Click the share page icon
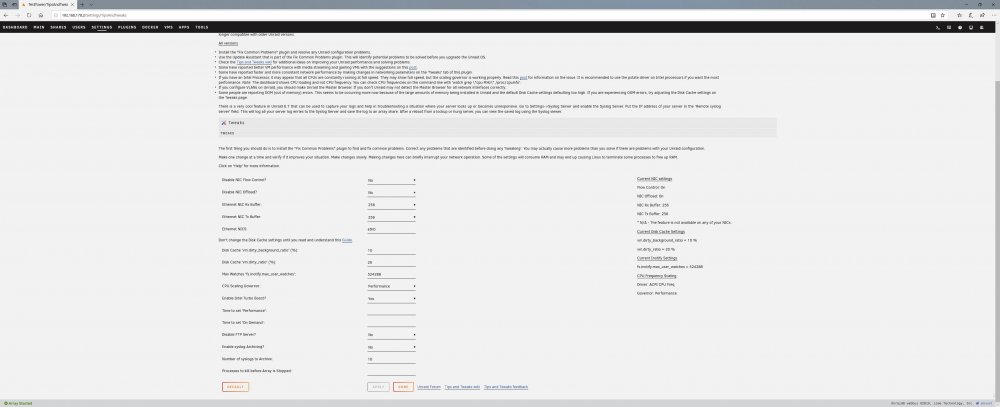The image size is (1000, 407). pos(980,15)
